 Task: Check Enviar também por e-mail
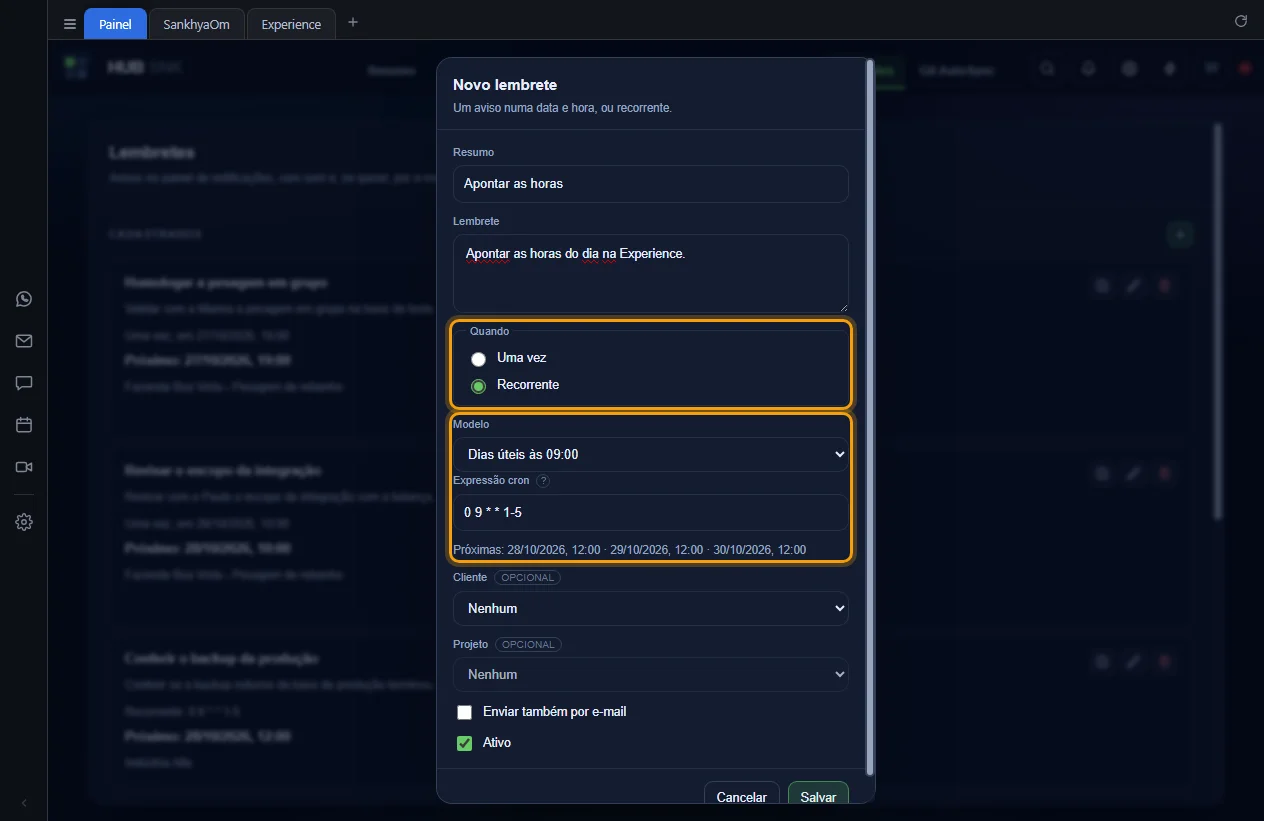(x=464, y=713)
